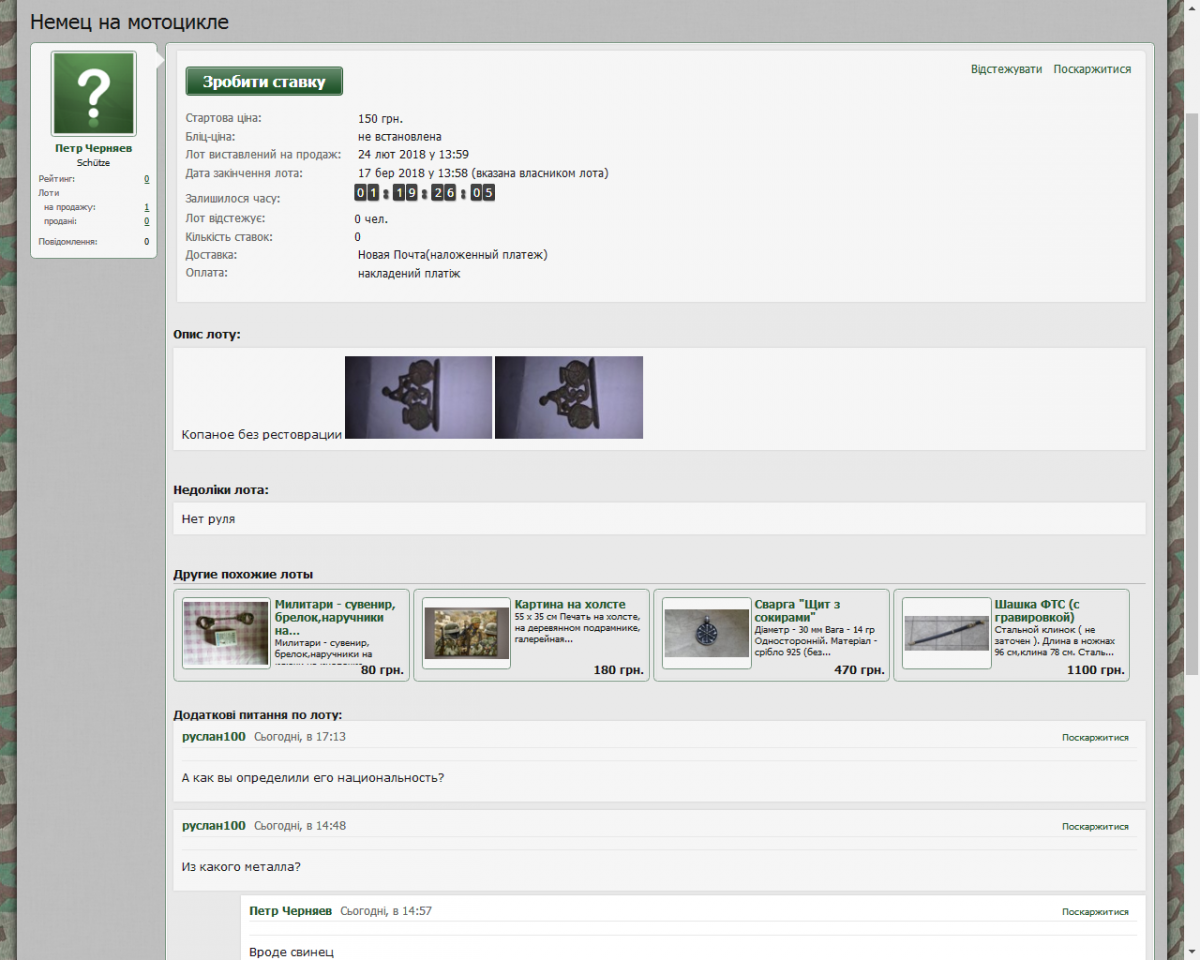Open the second lot photo thumbnail
1200x960 pixels.
point(569,397)
